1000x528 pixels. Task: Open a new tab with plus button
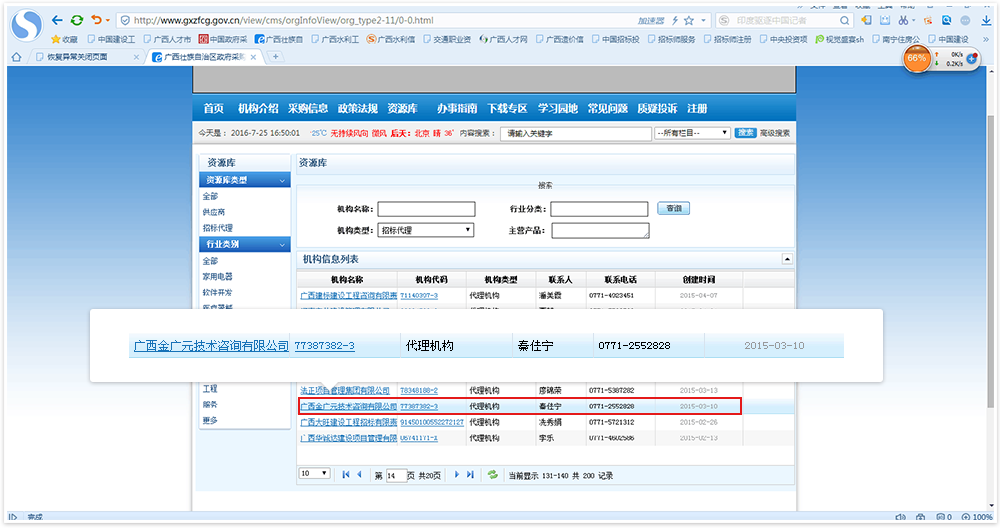(276, 57)
